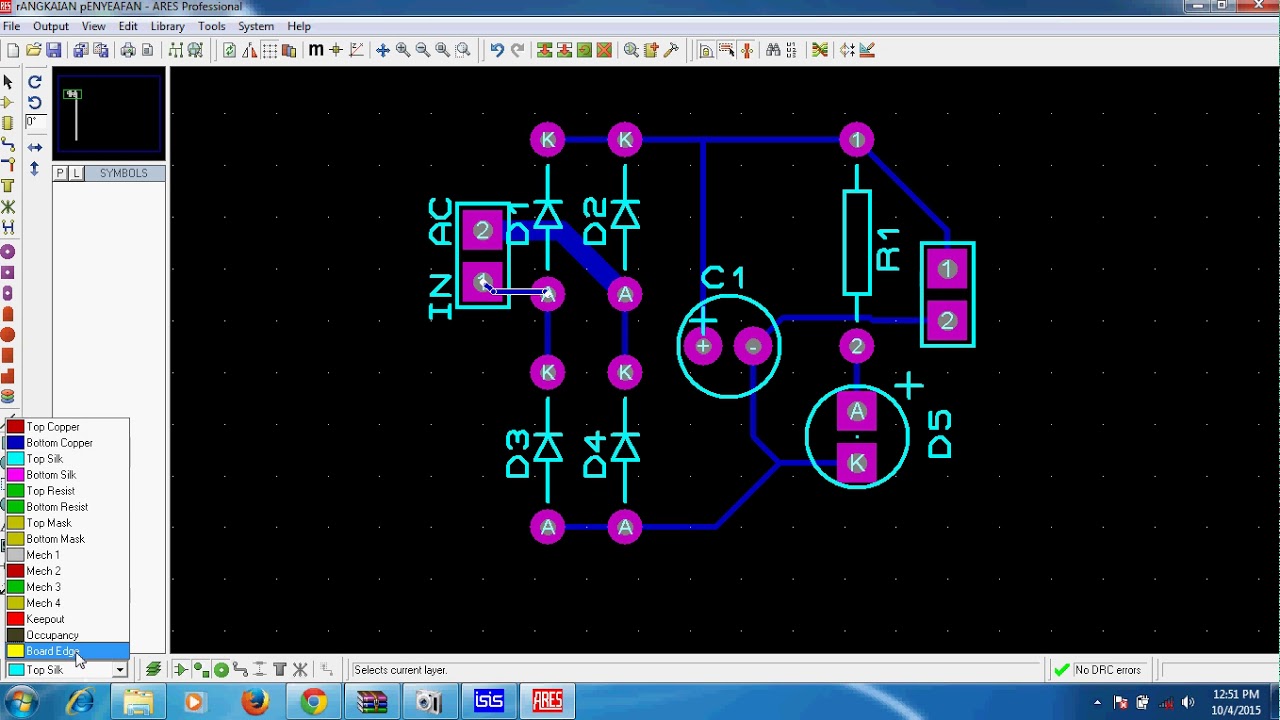The height and width of the screenshot is (720, 1280).
Task: Save the layout with floppy icon
Action: click(54, 50)
